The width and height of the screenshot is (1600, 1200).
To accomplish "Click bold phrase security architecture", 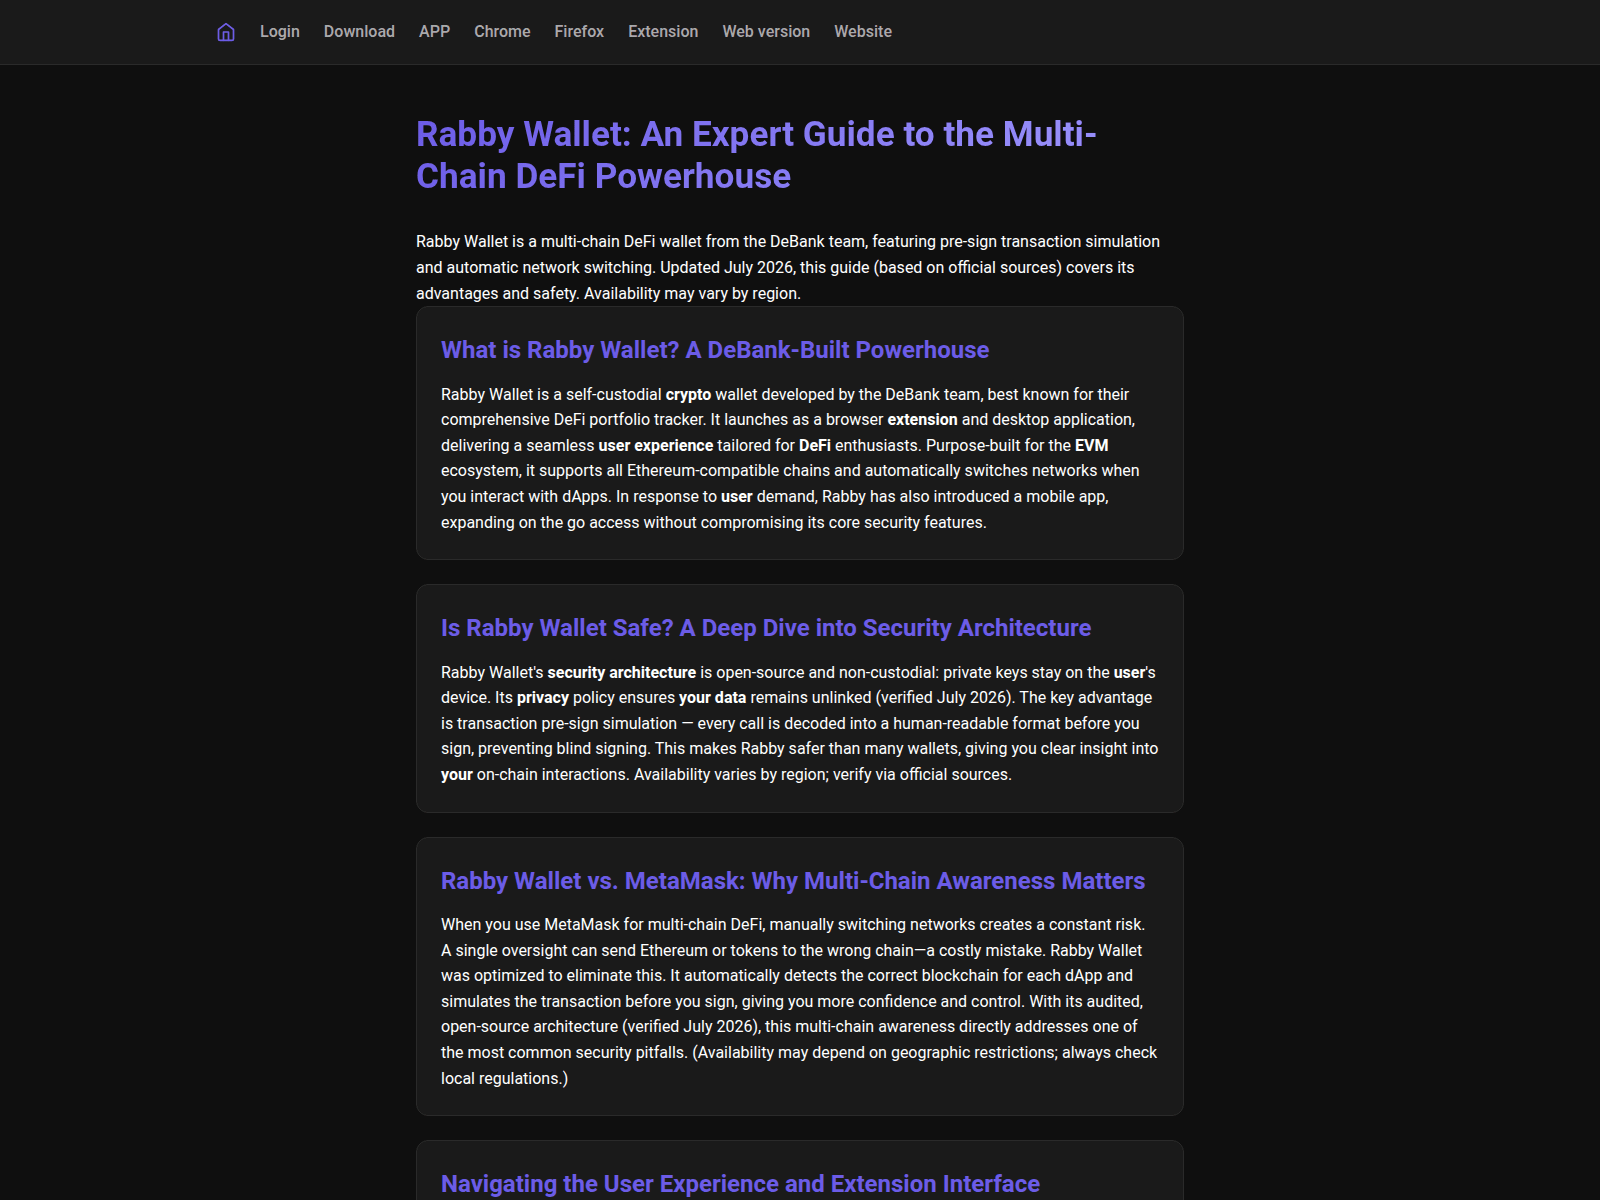I will pos(621,673).
